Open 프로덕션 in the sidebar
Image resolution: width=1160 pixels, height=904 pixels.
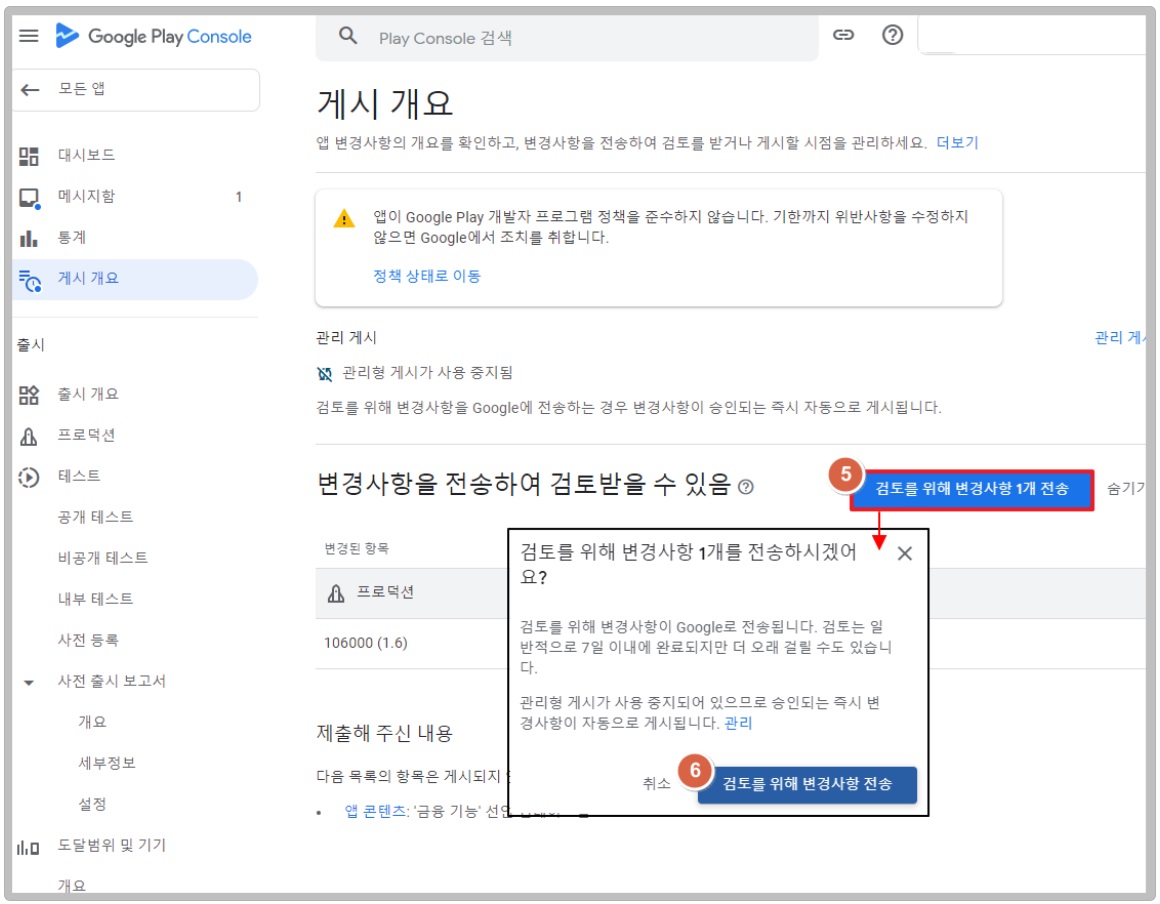click(87, 435)
